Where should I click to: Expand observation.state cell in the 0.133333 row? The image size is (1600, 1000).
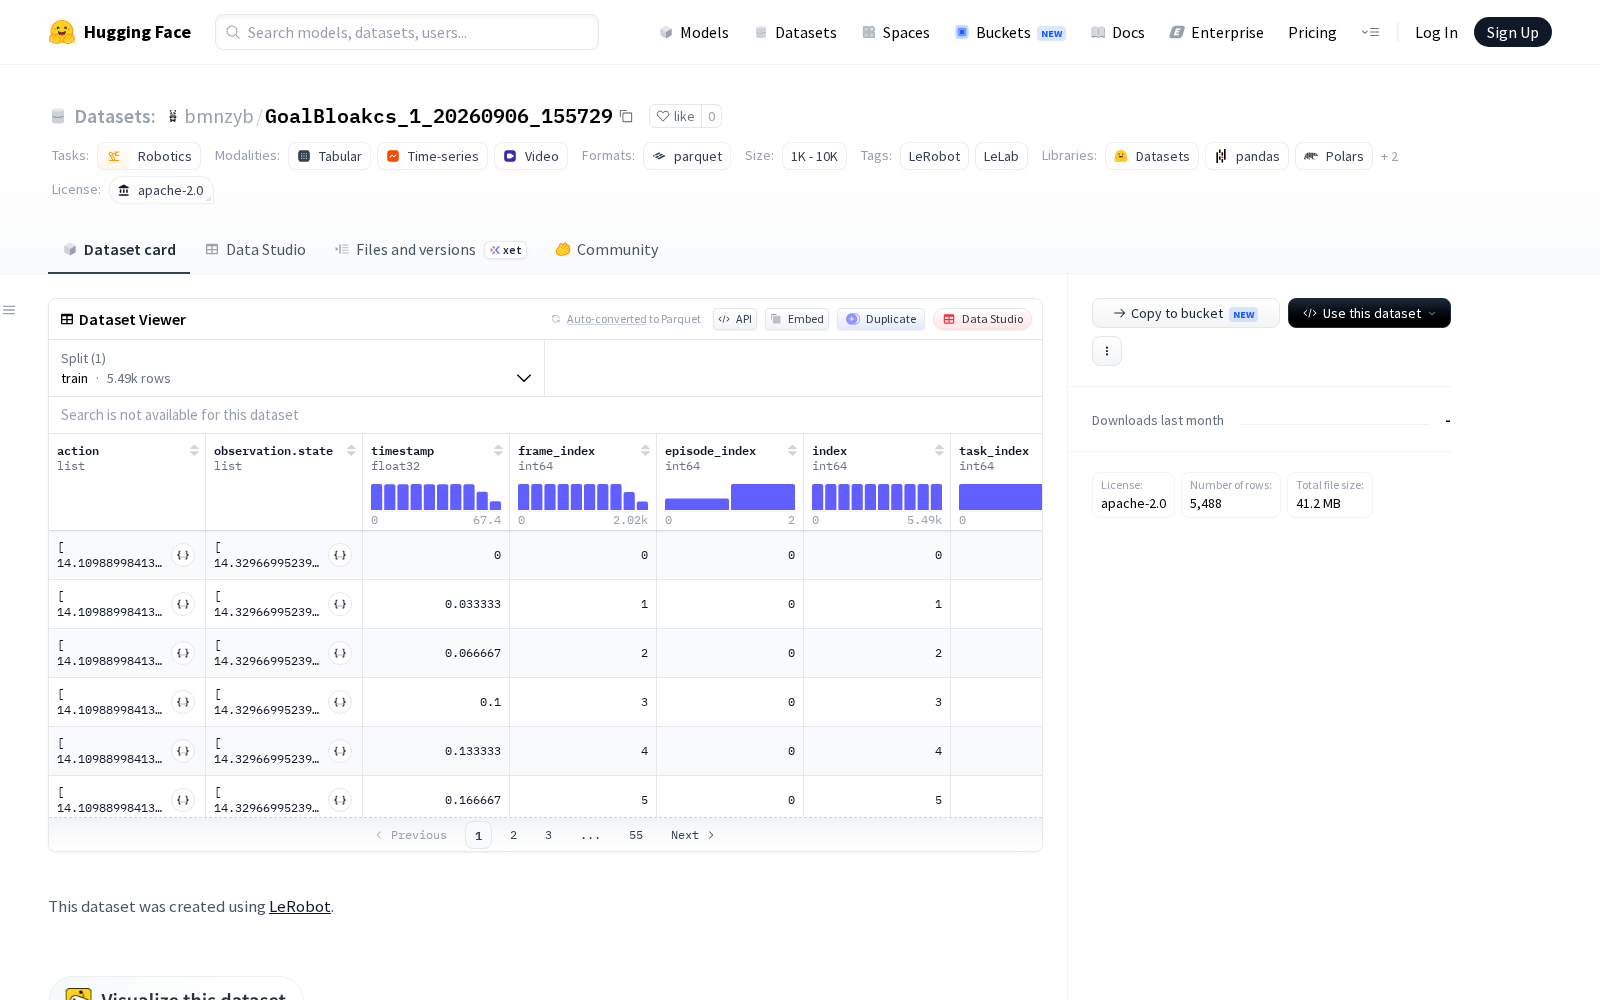[x=340, y=751]
